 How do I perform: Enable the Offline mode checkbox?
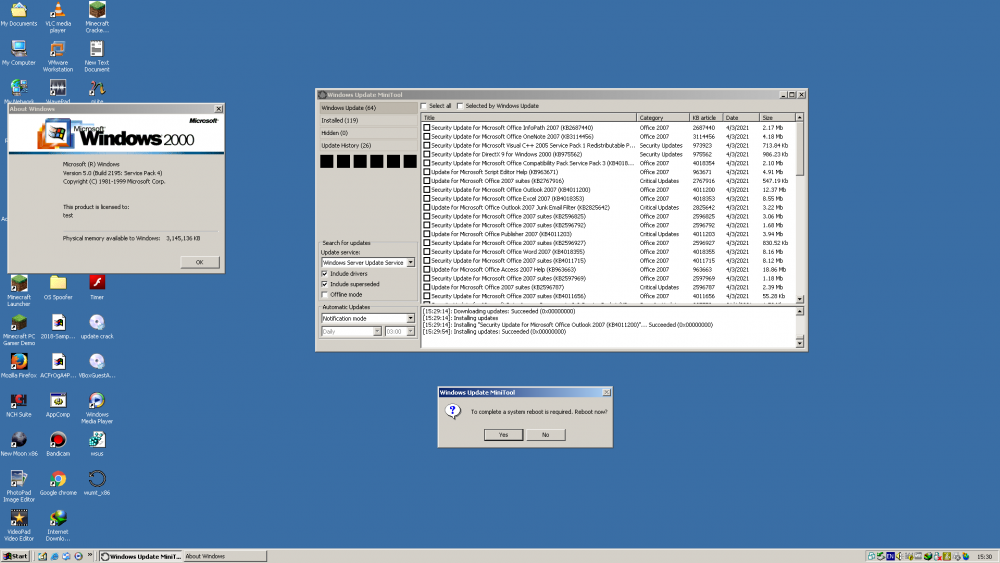pyautogui.click(x=325, y=295)
